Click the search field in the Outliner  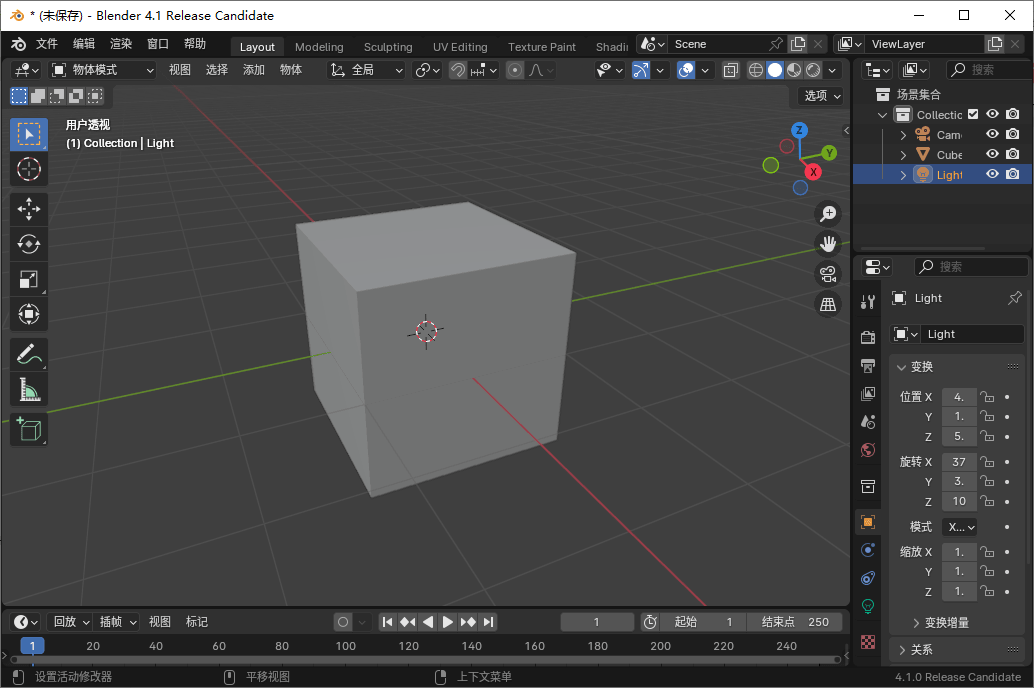[x=989, y=69]
